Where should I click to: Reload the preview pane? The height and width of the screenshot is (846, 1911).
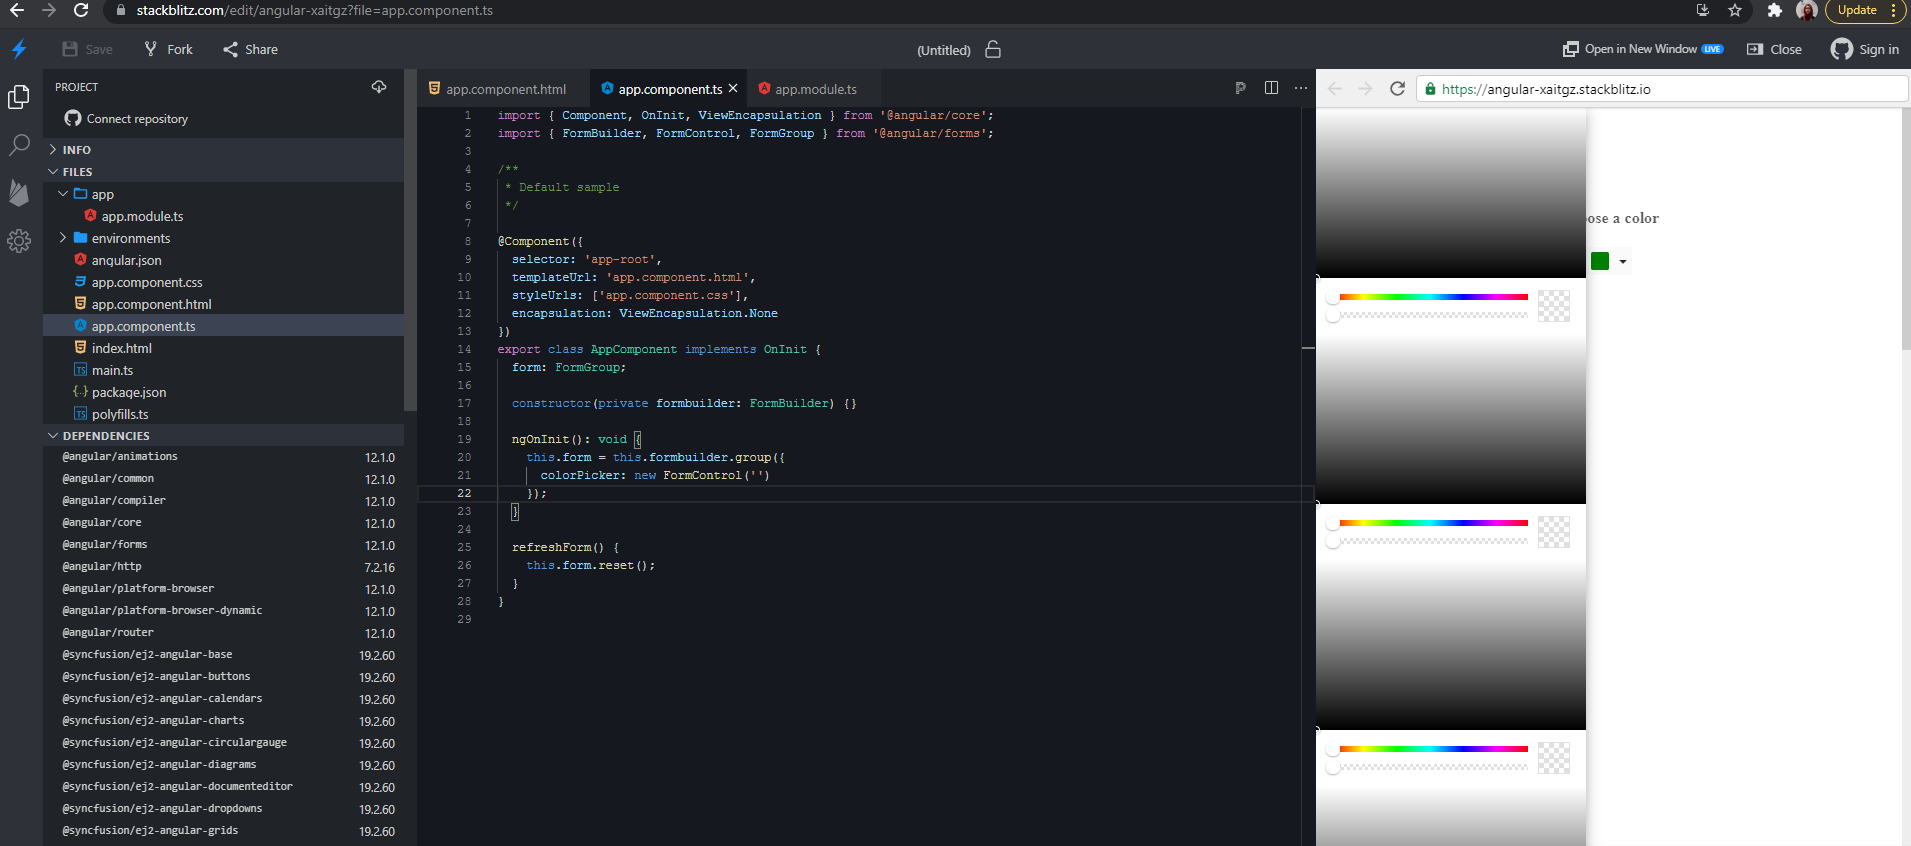point(1397,89)
